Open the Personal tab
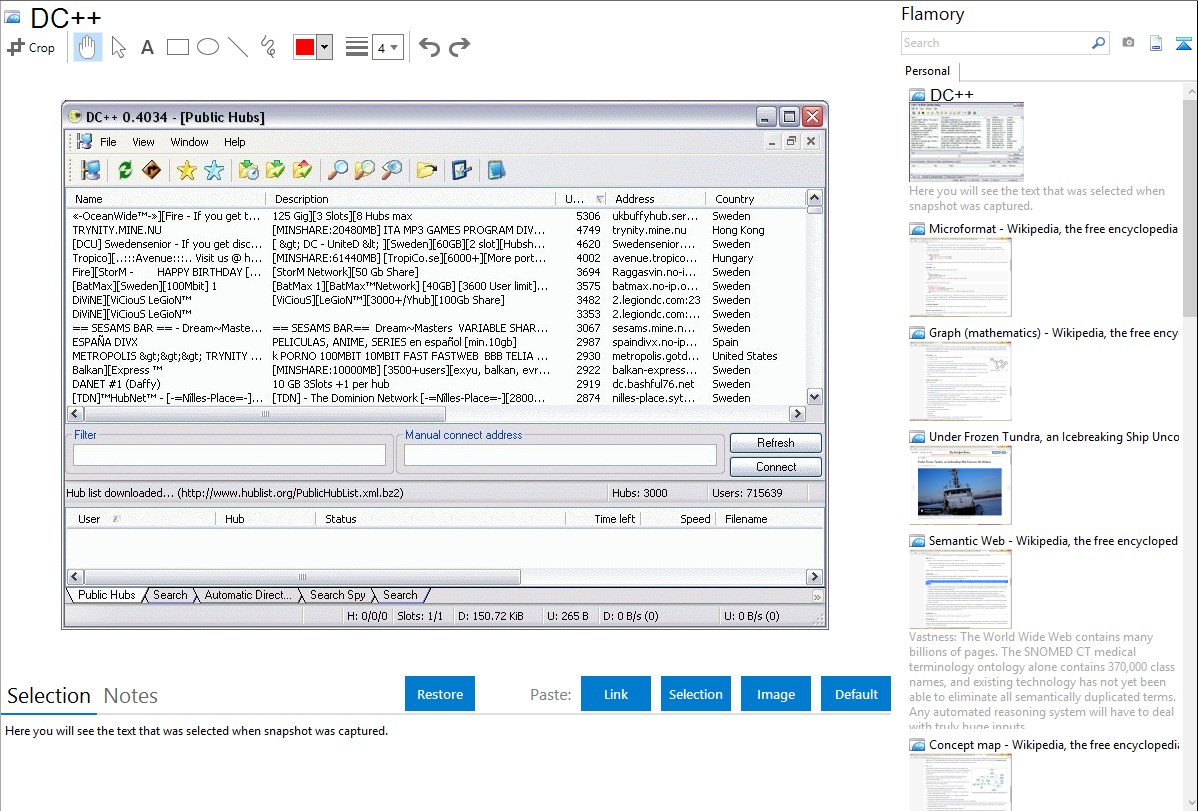The width and height of the screenshot is (1198, 811). (x=927, y=71)
